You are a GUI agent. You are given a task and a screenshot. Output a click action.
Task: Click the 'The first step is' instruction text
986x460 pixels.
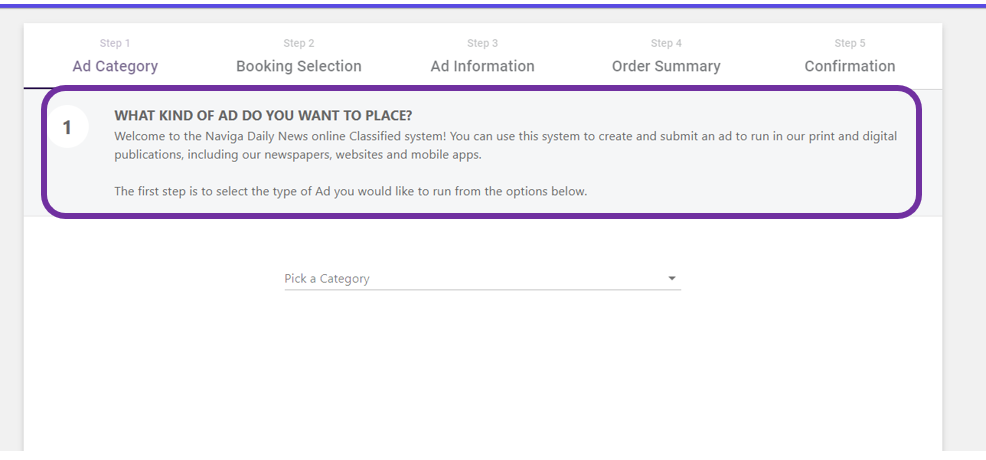pyautogui.click(x=350, y=191)
